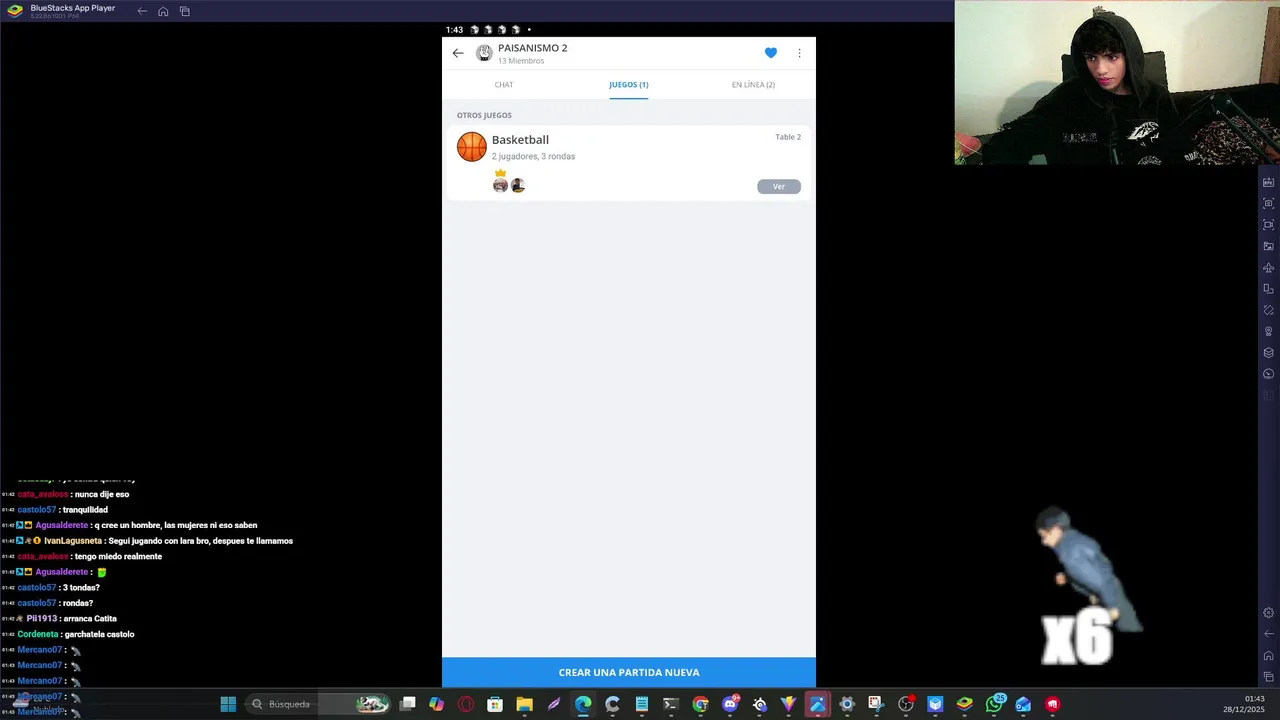Click chat username IvanLagusneta
This screenshot has width=1280, height=720.
click(x=73, y=541)
